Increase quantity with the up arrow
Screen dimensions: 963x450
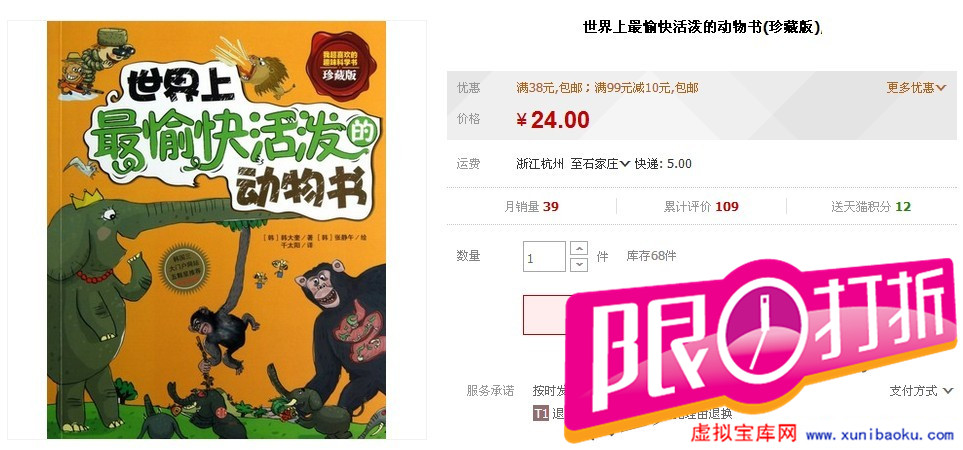pyautogui.click(x=579, y=249)
